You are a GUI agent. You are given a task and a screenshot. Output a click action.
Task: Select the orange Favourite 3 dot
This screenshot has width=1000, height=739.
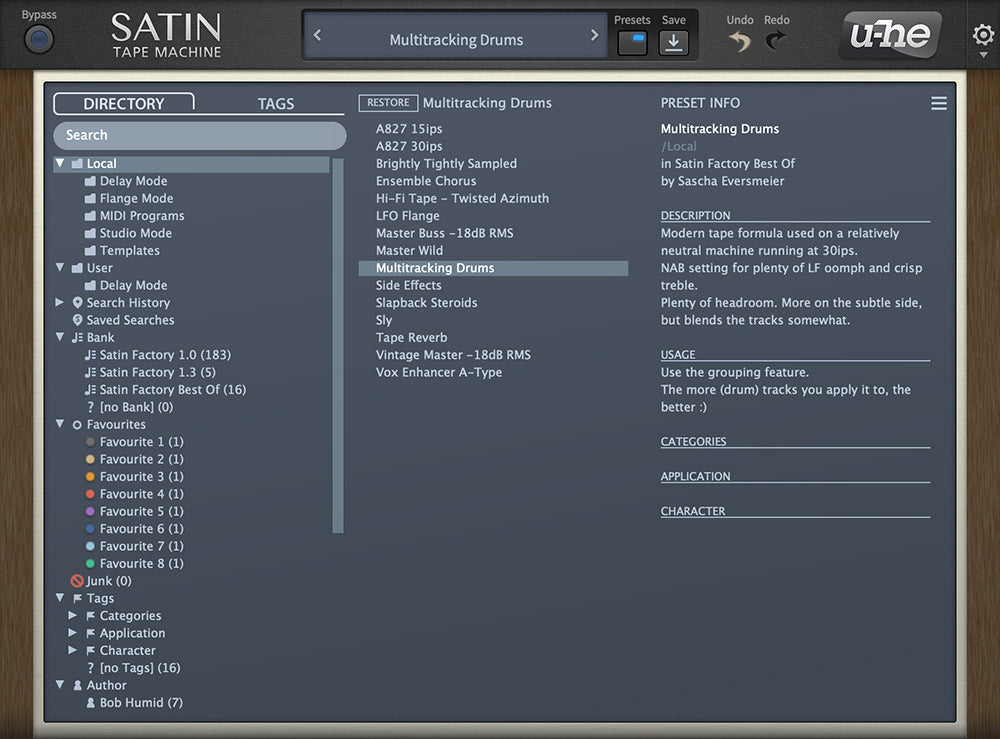click(x=90, y=476)
